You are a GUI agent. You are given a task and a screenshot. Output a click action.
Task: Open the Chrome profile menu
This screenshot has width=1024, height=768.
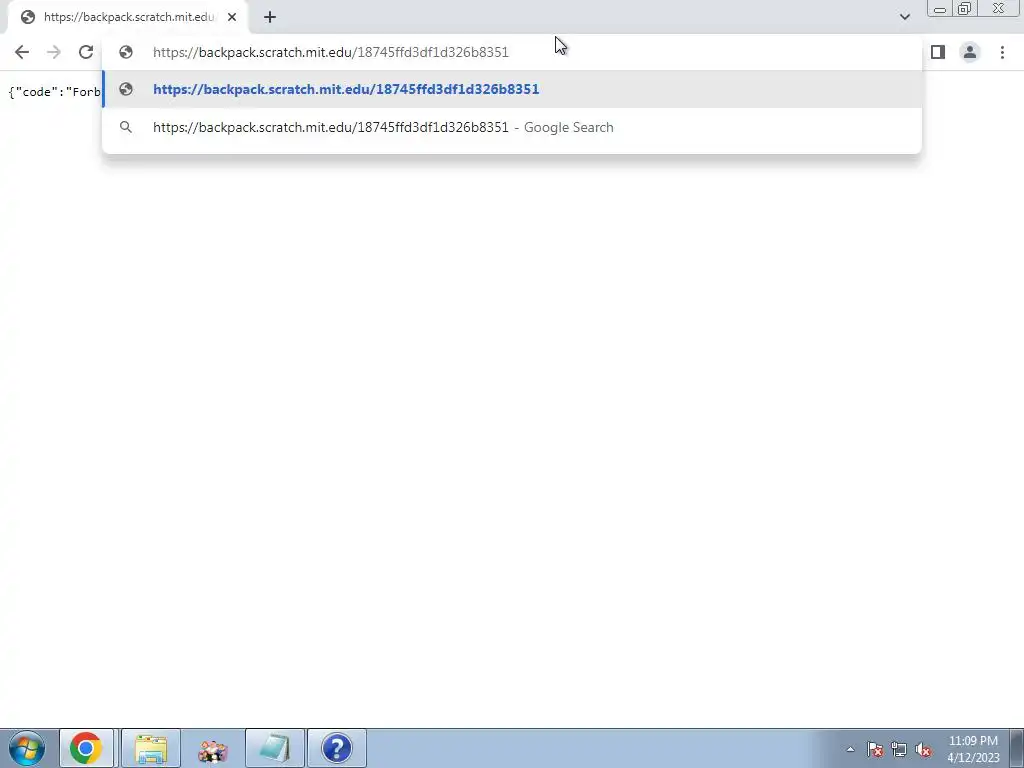click(970, 52)
